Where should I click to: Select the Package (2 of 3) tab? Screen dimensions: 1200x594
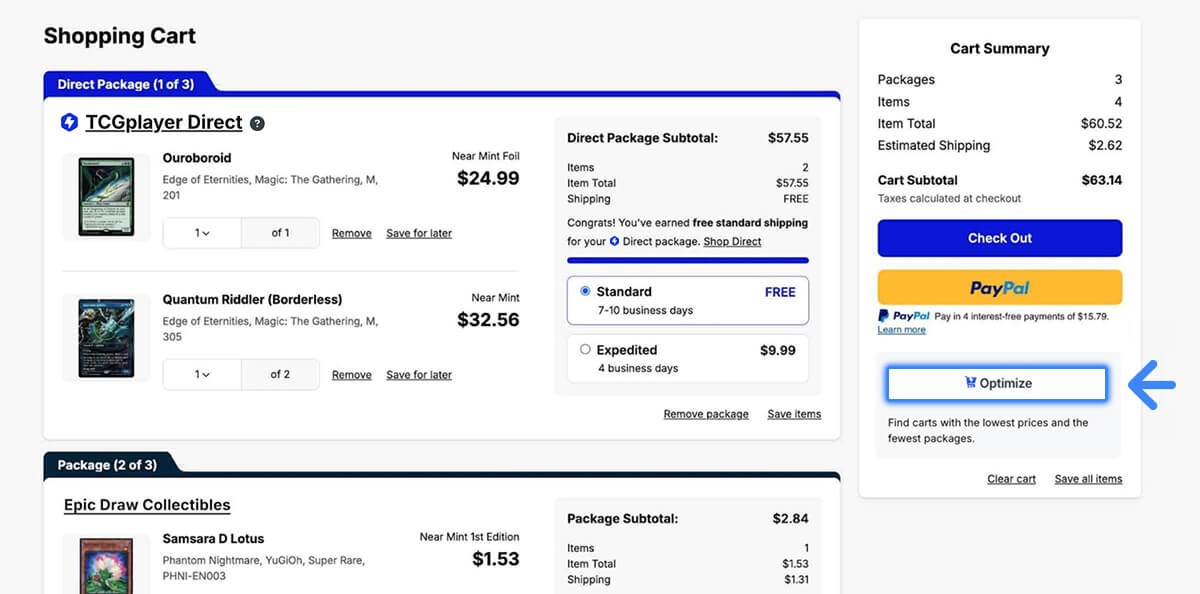107,465
